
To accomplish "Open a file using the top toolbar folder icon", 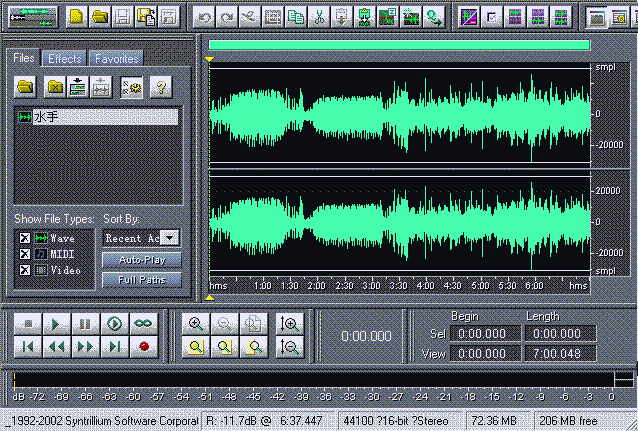I will (100, 17).
